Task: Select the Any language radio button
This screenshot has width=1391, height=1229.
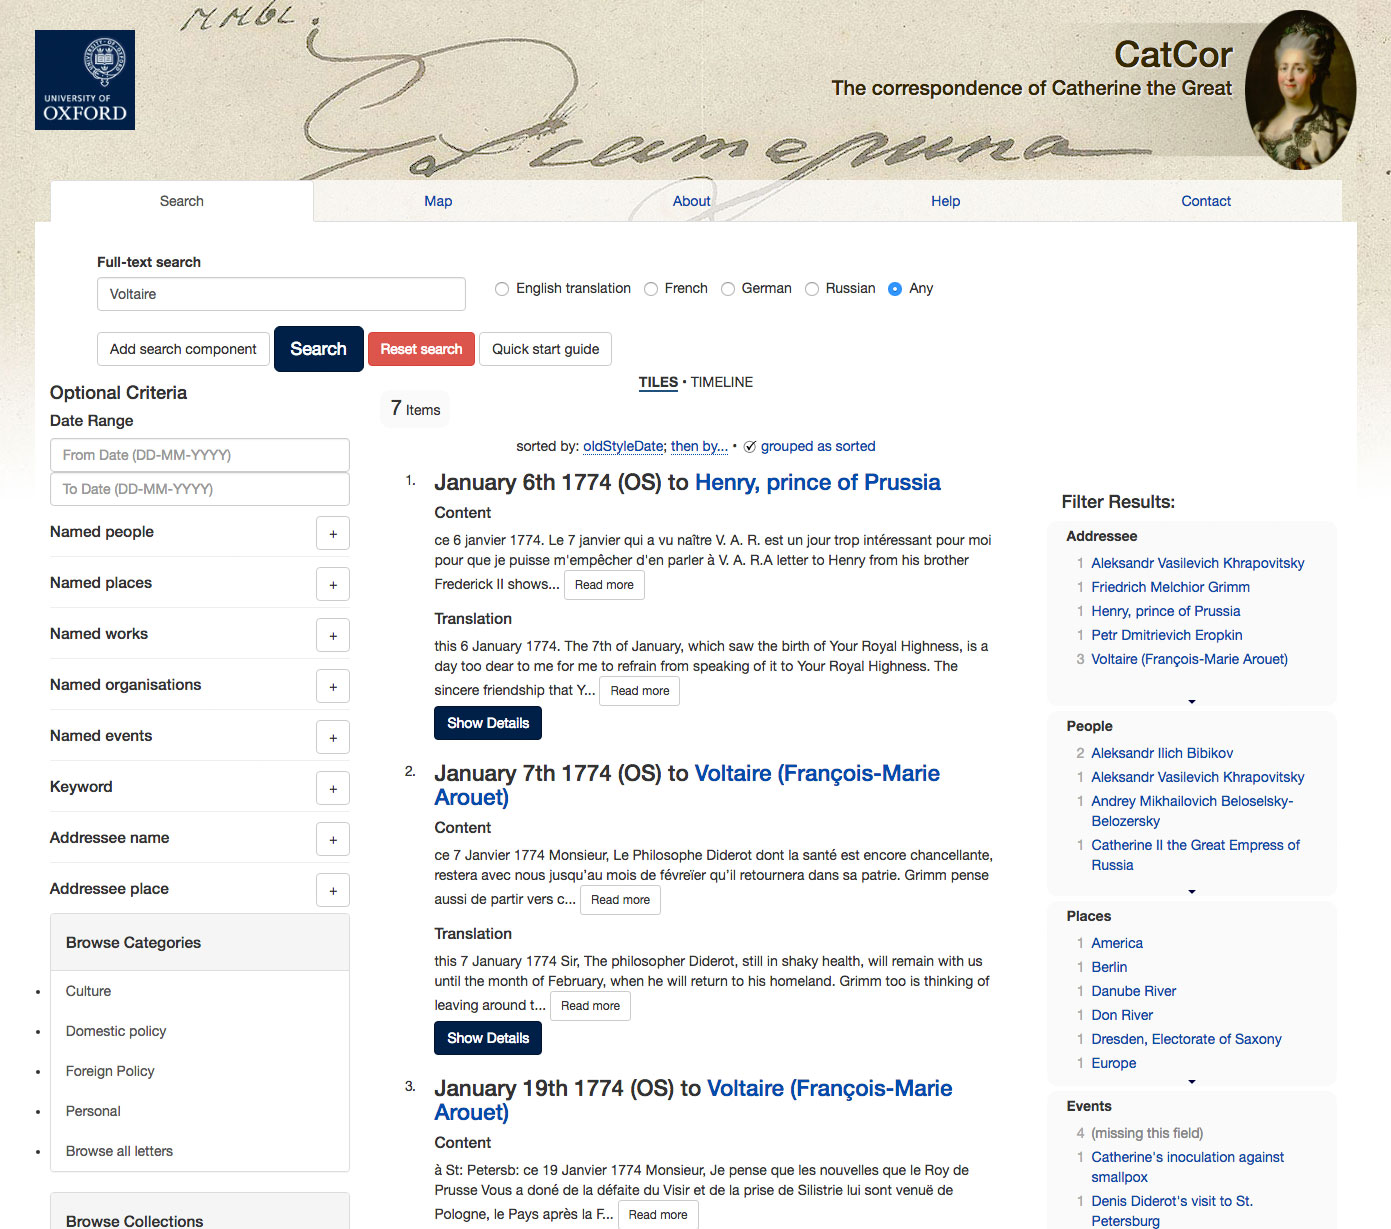Action: coord(895,289)
